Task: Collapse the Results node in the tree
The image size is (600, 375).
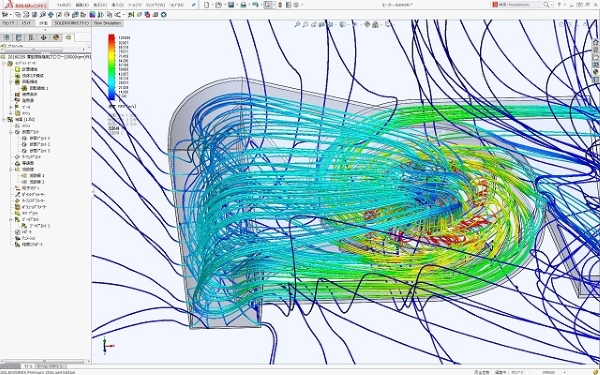Action: click(x=4, y=120)
